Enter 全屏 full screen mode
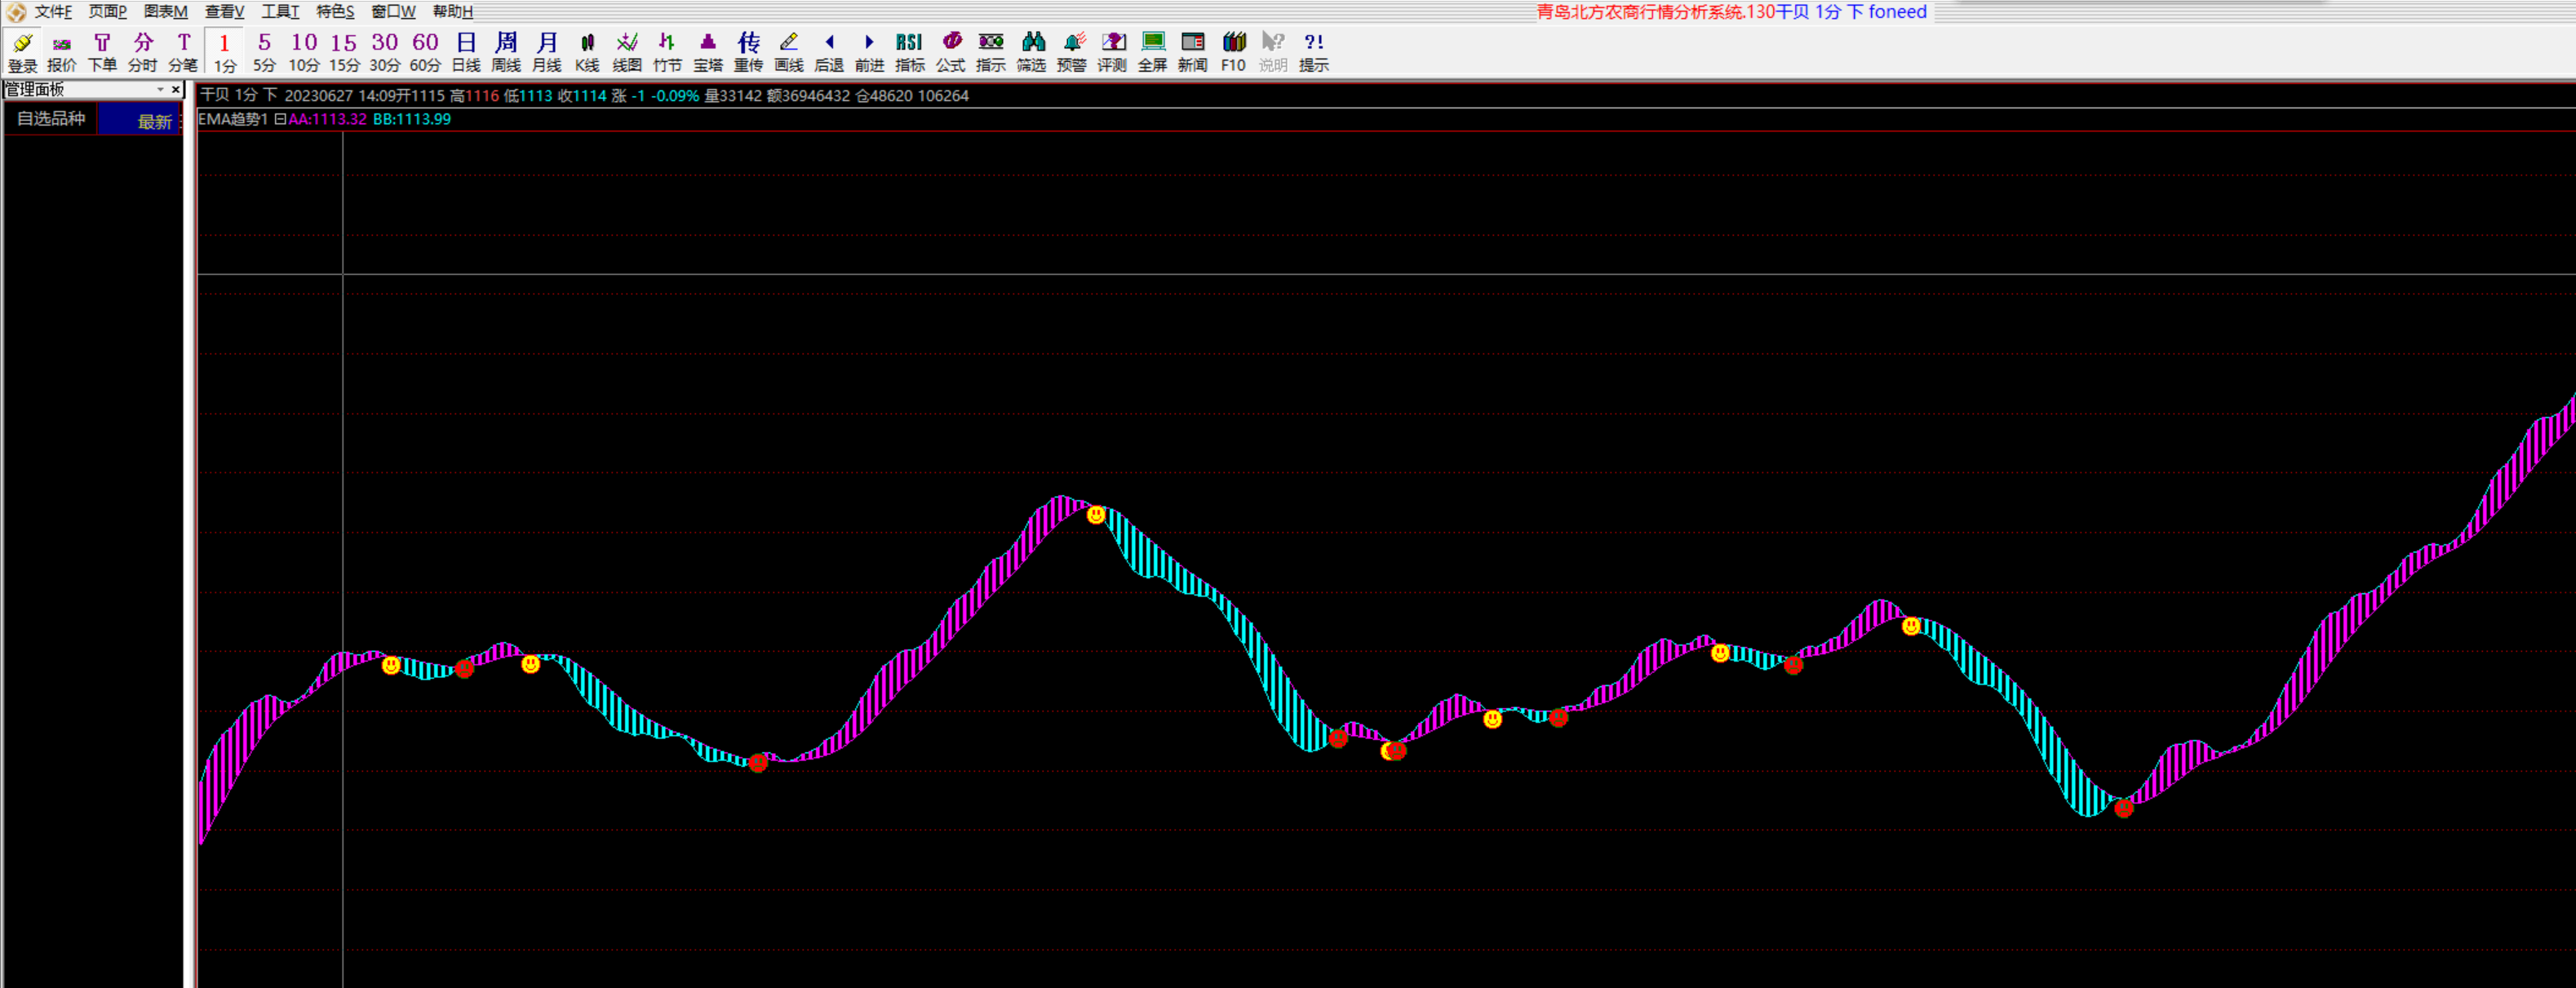Image resolution: width=2576 pixels, height=988 pixels. click(x=1152, y=52)
